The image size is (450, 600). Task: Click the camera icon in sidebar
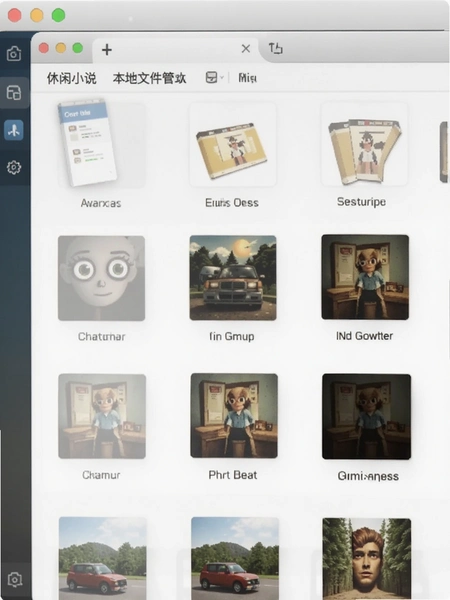pyautogui.click(x=14, y=54)
